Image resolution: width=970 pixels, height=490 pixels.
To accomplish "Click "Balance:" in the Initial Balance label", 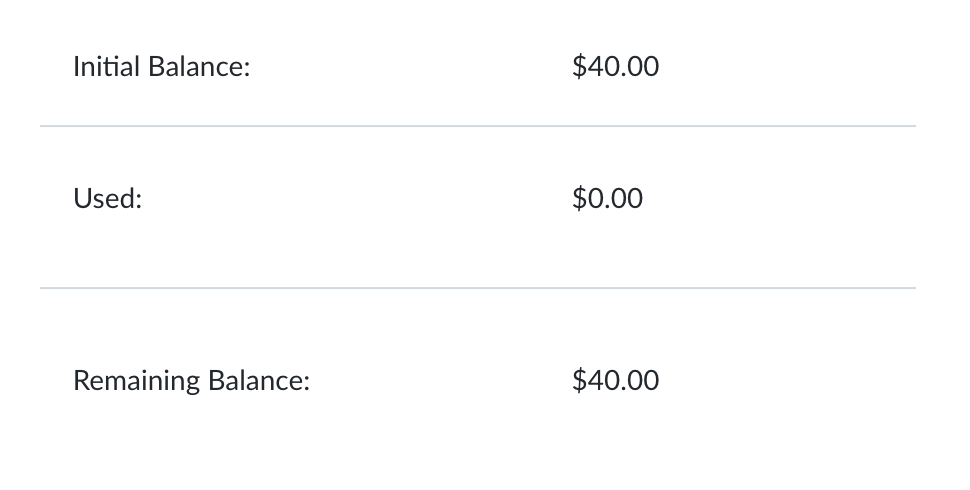I will [x=199, y=68].
